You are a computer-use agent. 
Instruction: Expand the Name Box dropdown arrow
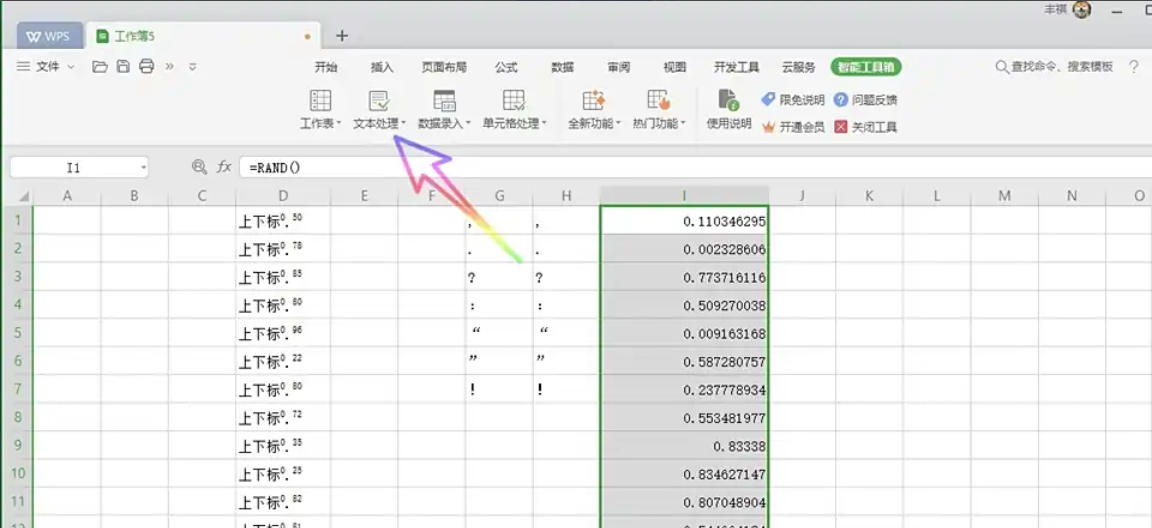click(143, 167)
